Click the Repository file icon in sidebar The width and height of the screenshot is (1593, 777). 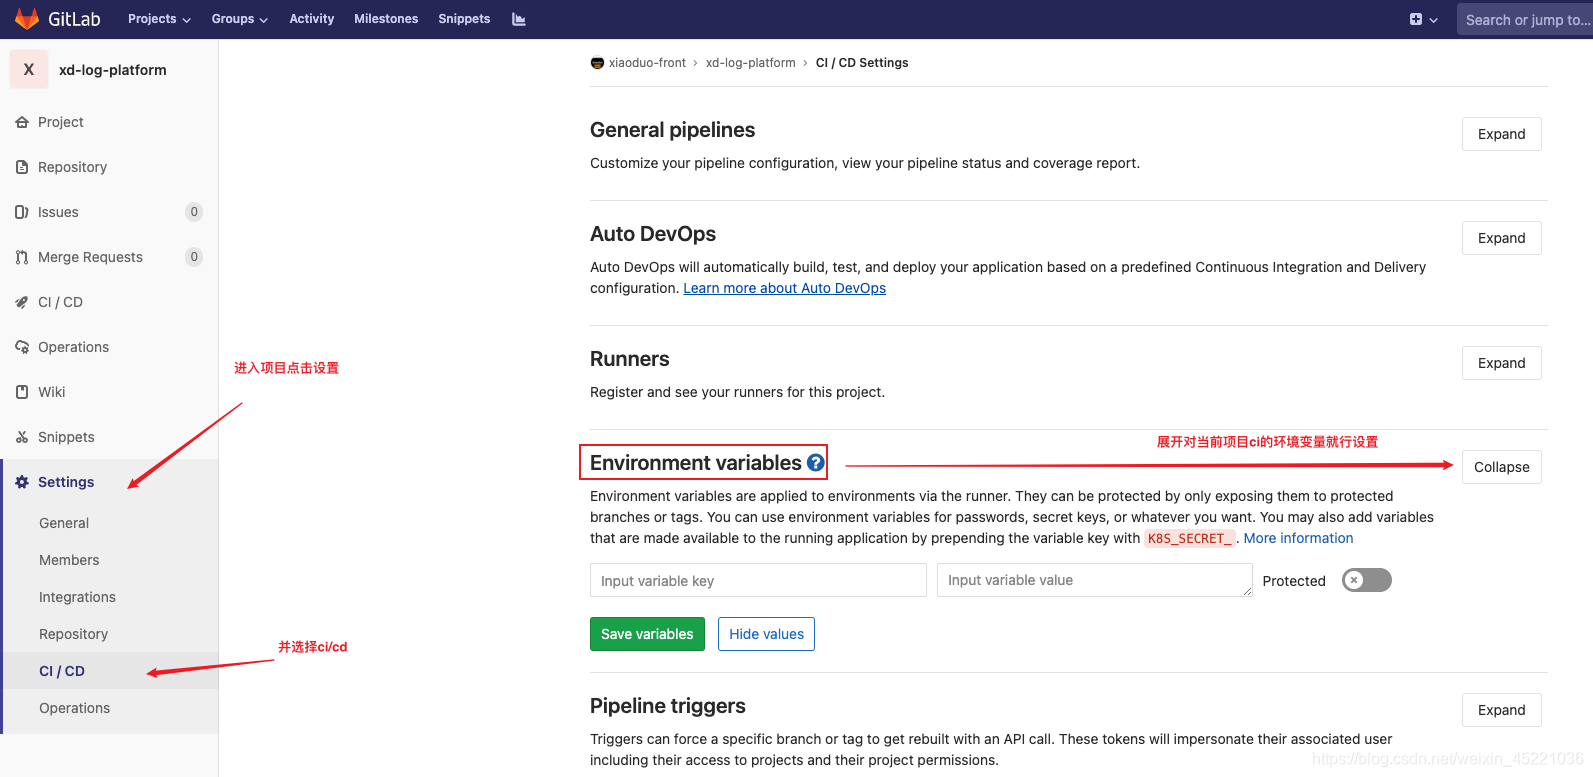point(22,167)
